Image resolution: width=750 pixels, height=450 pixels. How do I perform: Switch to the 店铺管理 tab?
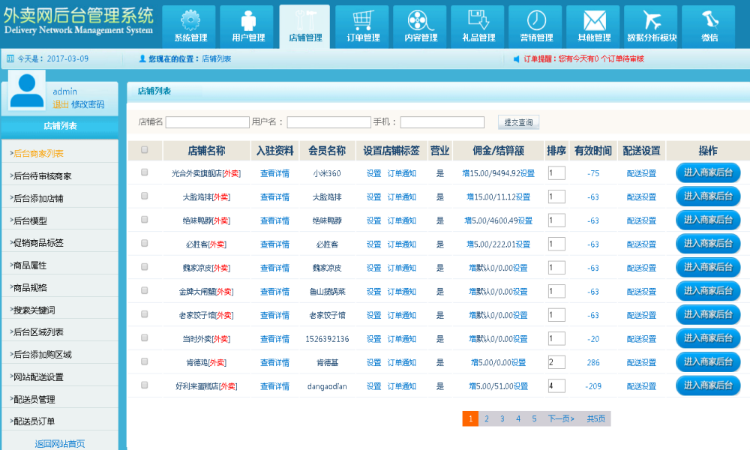coord(305,26)
